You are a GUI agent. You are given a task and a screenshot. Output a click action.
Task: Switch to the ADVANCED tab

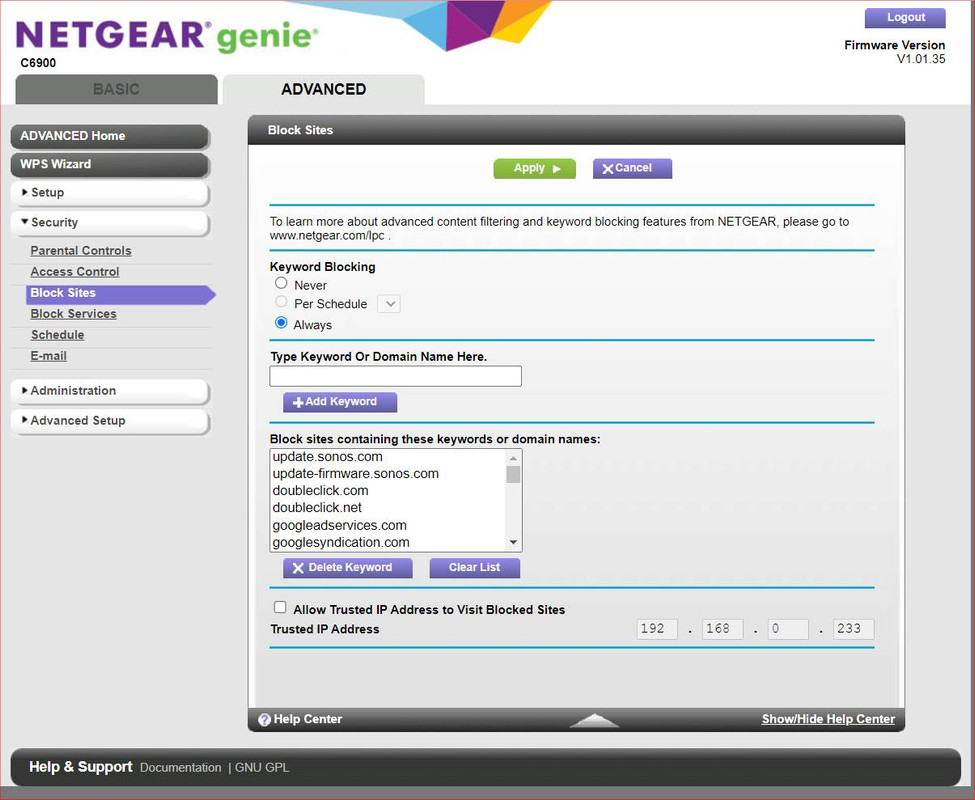tap(323, 89)
